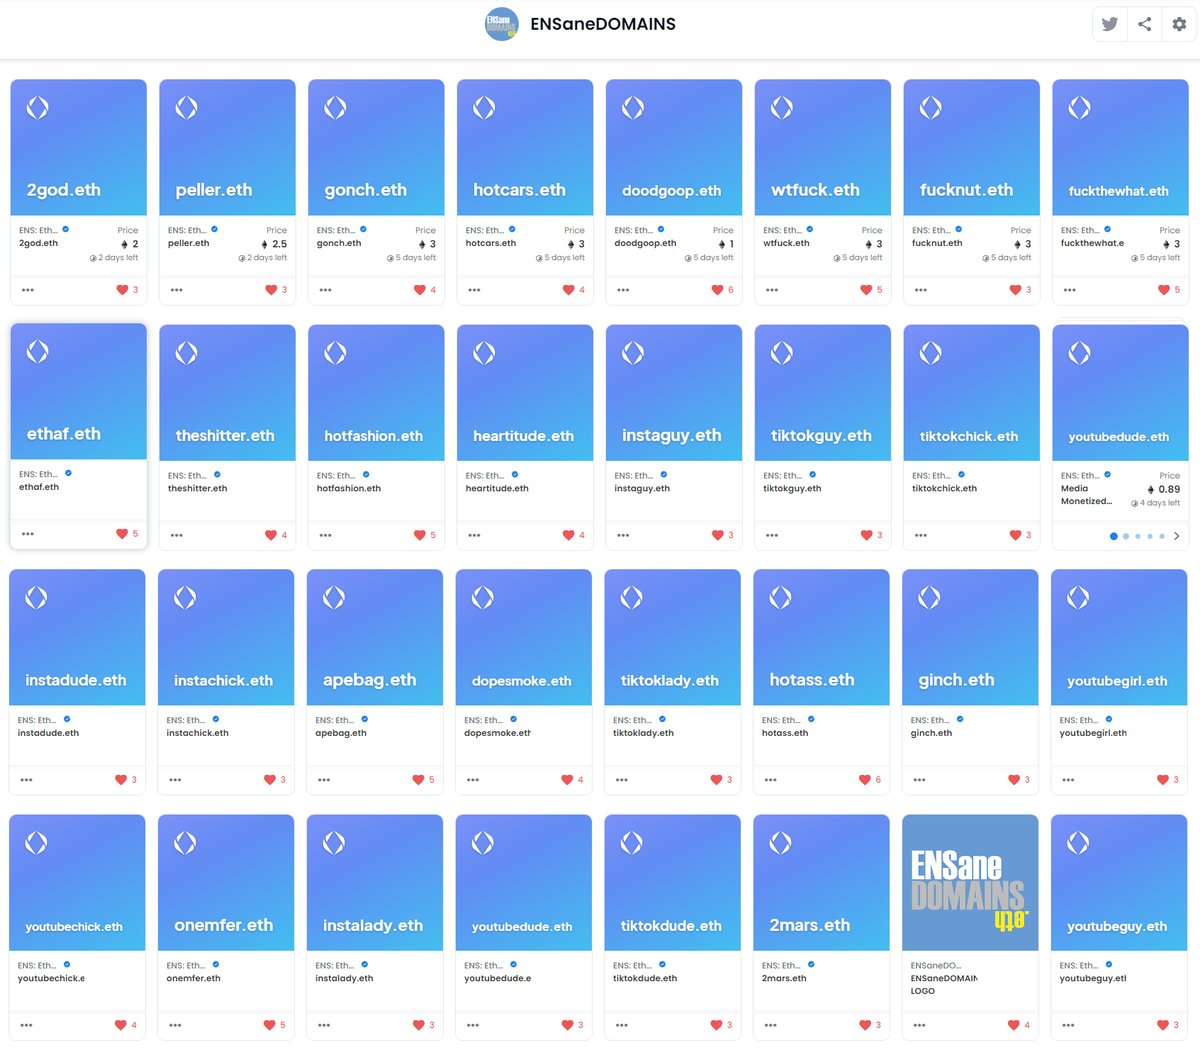
Task: Go to next slide on youtubedude.eth carousel
Action: point(1177,536)
